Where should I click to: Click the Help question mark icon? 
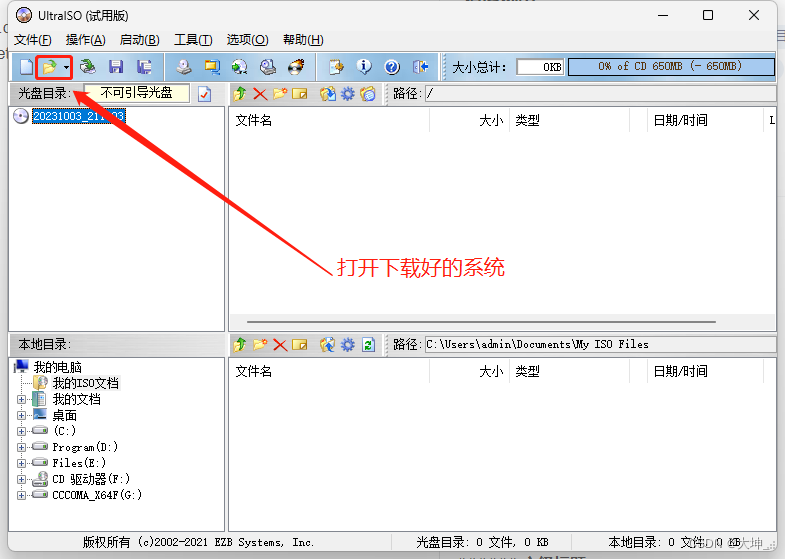coord(392,67)
